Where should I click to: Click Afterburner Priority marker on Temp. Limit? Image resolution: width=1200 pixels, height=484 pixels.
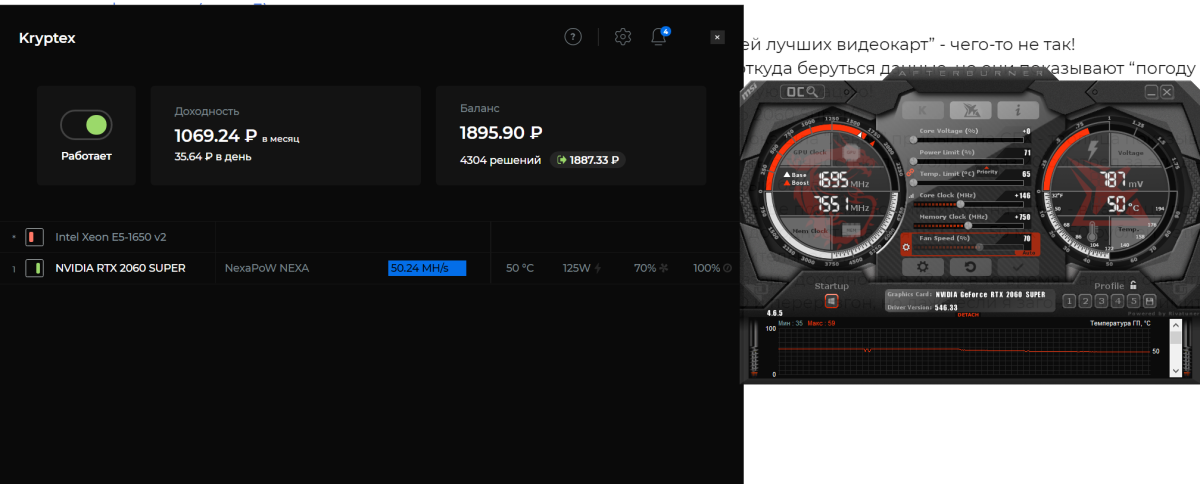[987, 171]
